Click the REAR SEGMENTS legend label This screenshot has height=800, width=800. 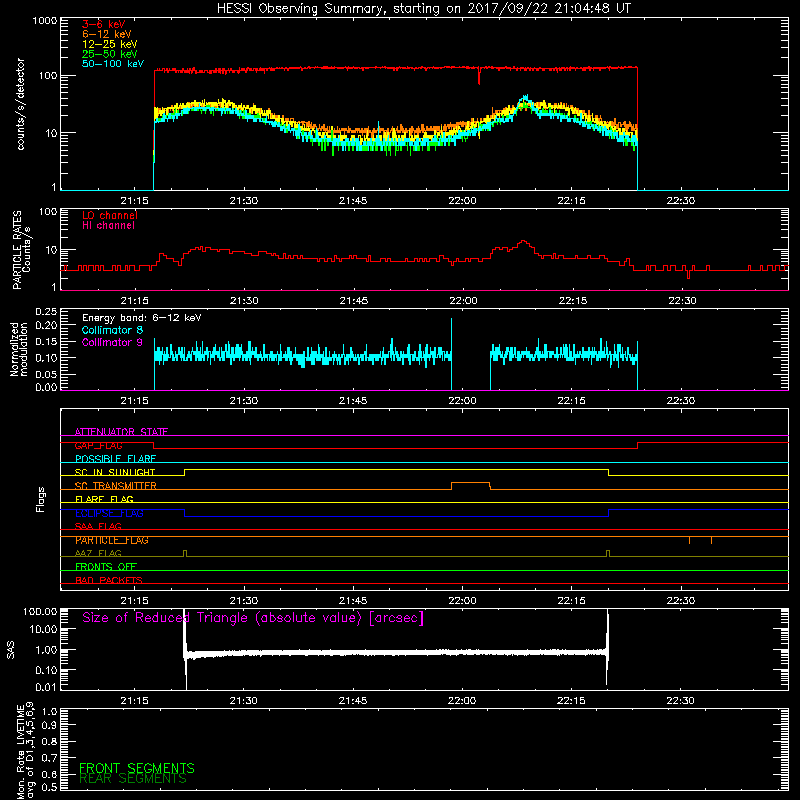coord(133,779)
